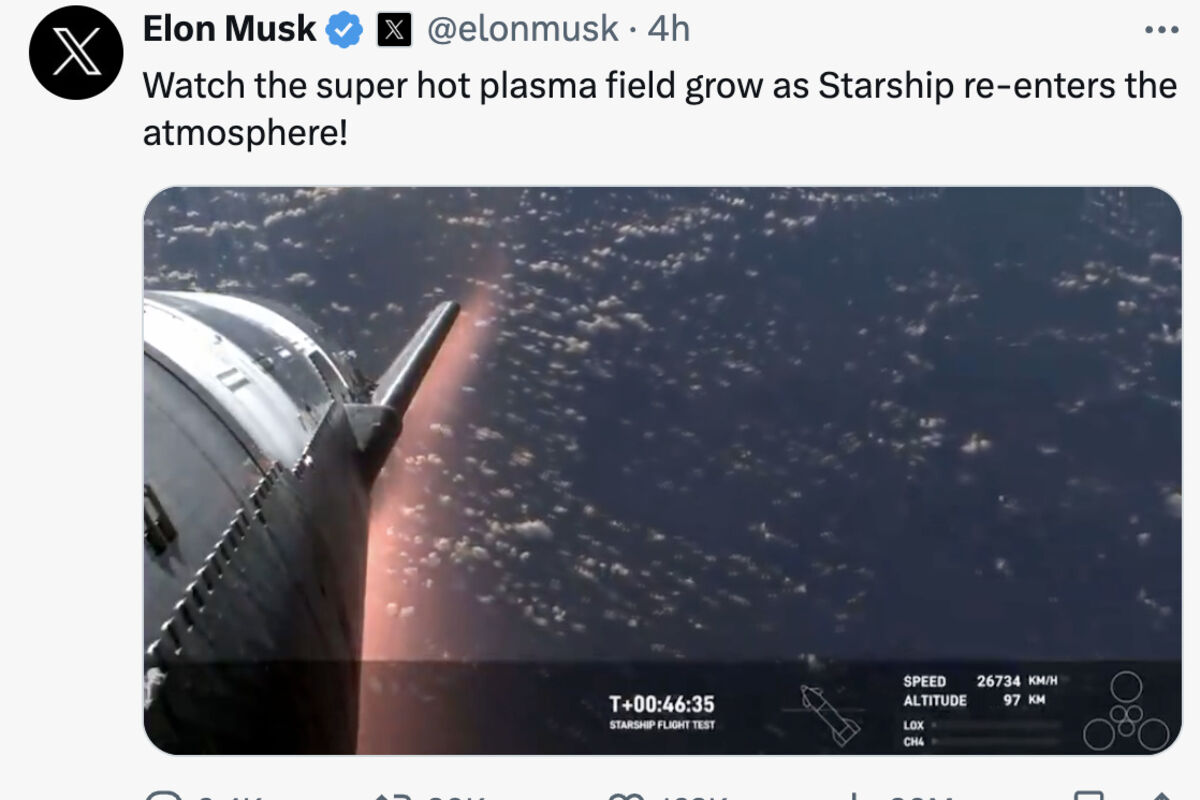Open the X profile avatar
The image size is (1200, 800).
pyautogui.click(x=76, y=51)
